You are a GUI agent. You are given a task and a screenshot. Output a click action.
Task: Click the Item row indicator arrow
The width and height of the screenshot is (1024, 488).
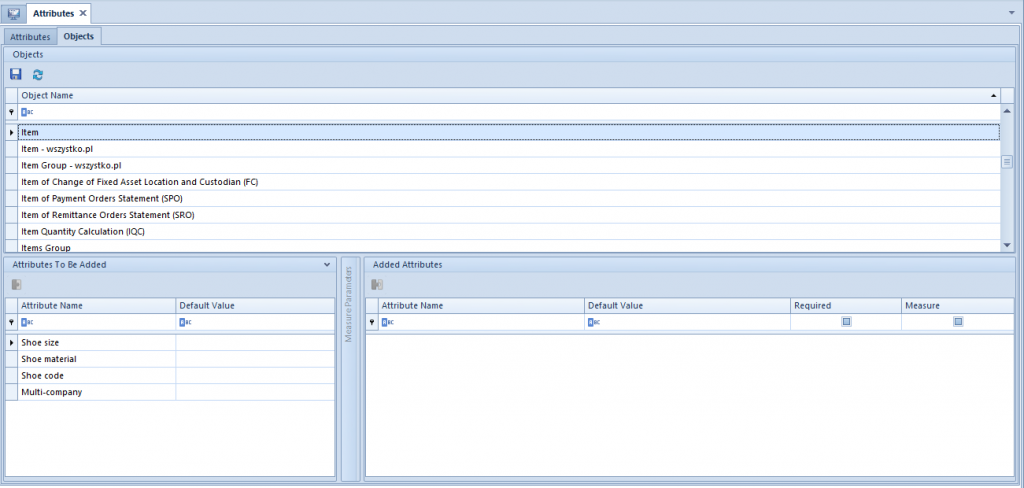12,133
